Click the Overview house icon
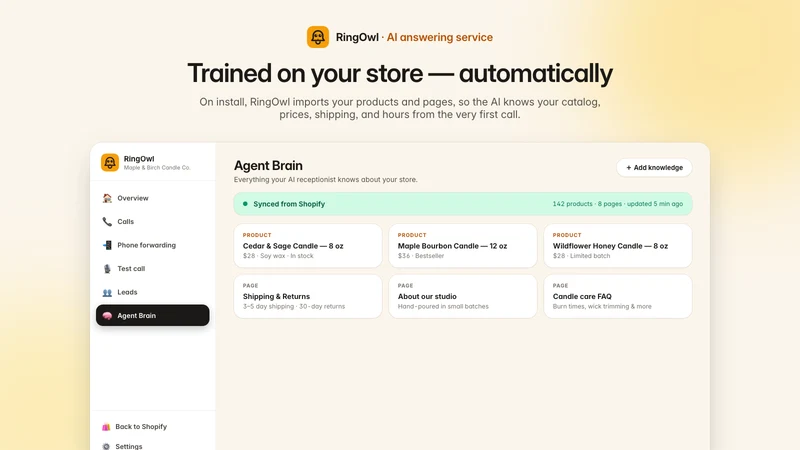The height and width of the screenshot is (450, 800). pos(107,198)
